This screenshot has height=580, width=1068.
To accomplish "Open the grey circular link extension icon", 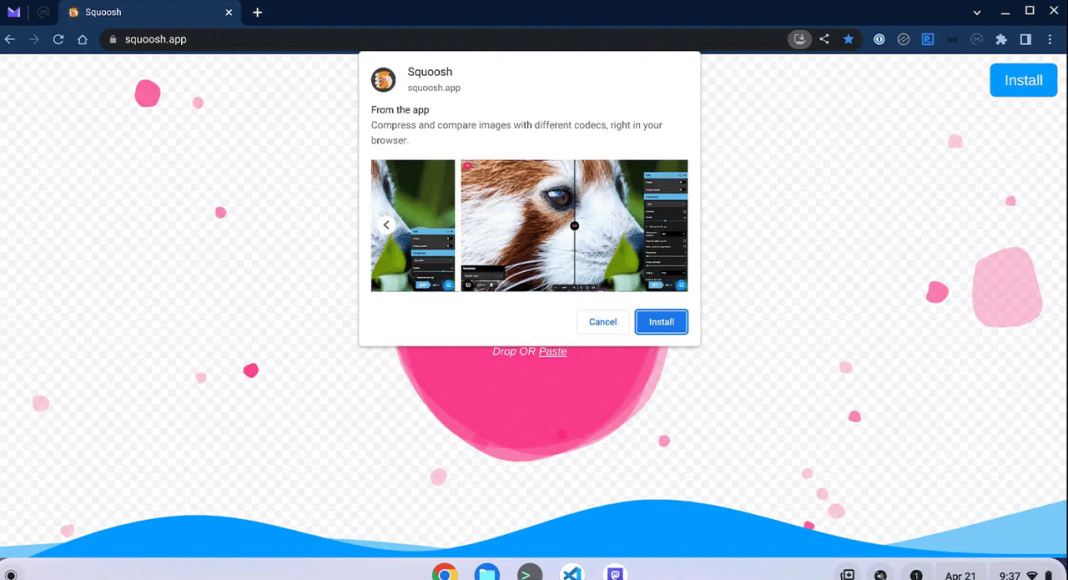I will pyautogui.click(x=903, y=39).
